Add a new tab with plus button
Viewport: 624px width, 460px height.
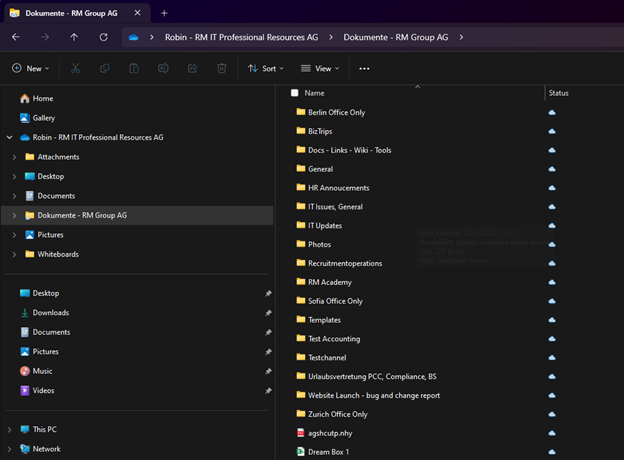(164, 13)
